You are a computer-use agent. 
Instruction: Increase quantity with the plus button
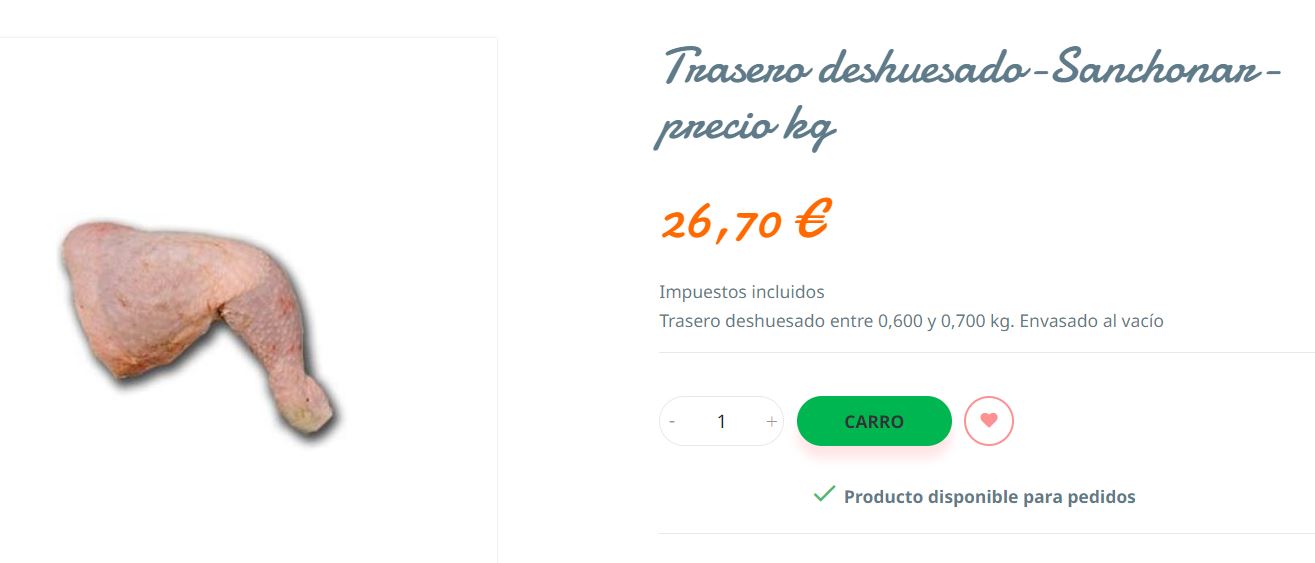click(x=771, y=422)
